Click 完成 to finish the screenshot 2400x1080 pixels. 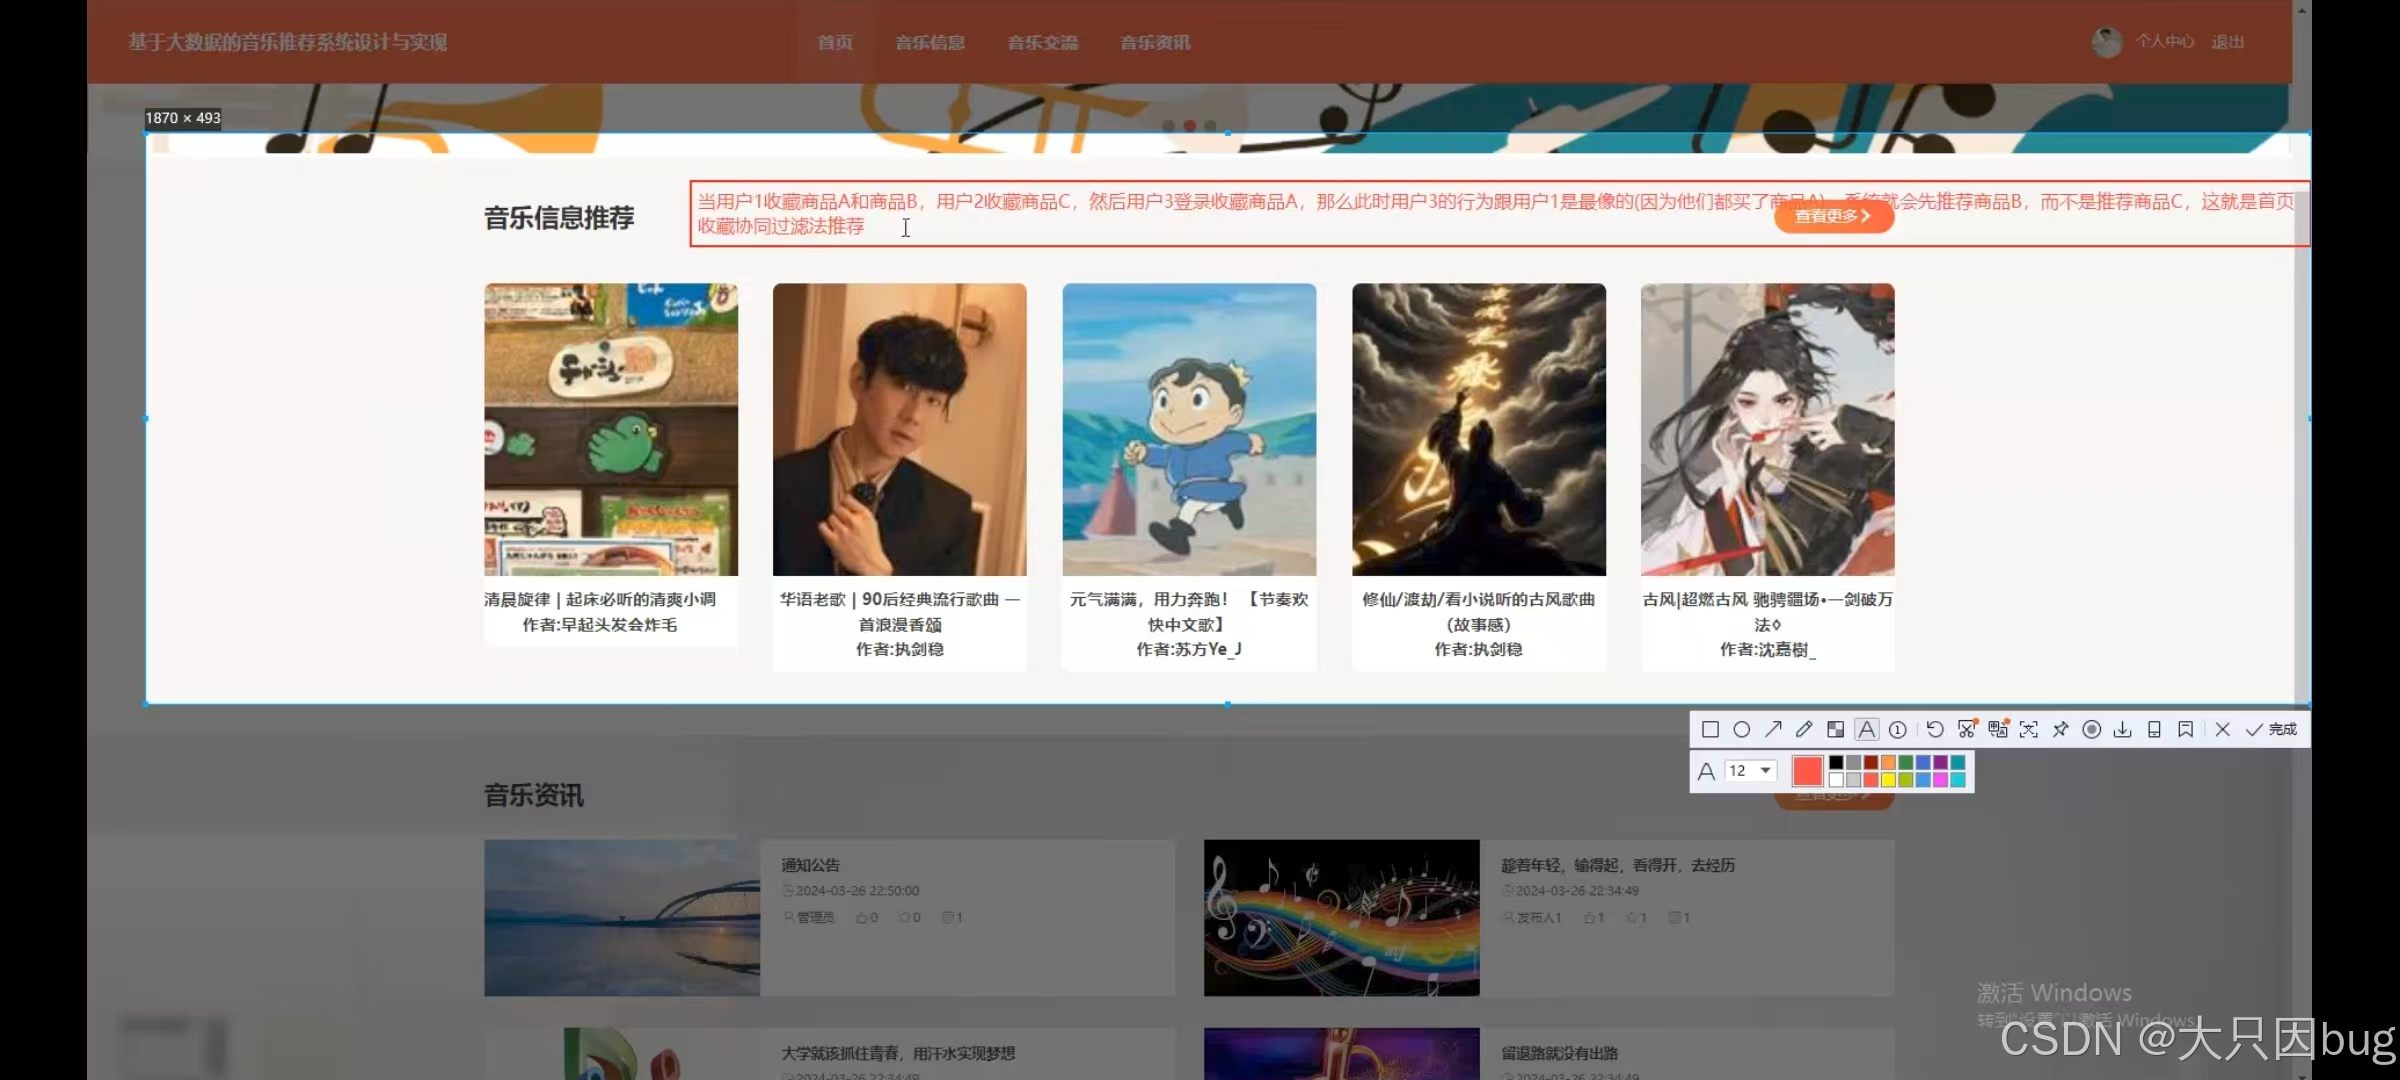coord(2272,729)
